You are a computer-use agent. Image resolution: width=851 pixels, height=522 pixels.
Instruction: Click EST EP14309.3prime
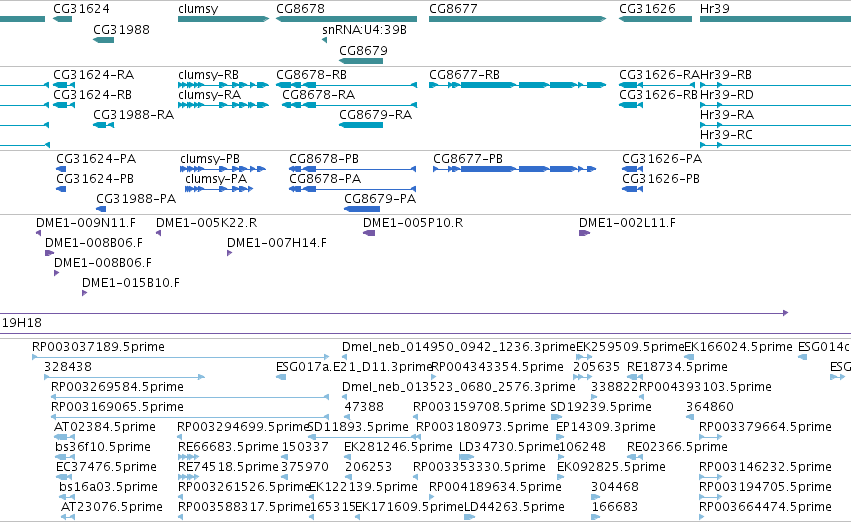pyautogui.click(x=606, y=427)
